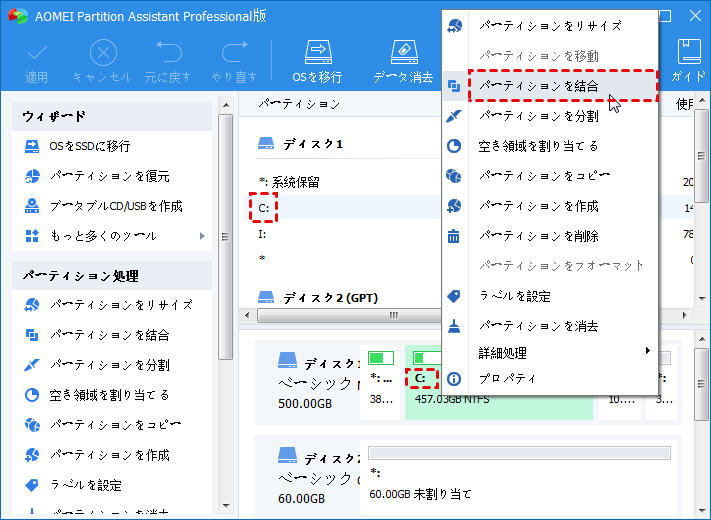Click ディスク2 60.00GB label in disk map

pyautogui.click(x=317, y=477)
